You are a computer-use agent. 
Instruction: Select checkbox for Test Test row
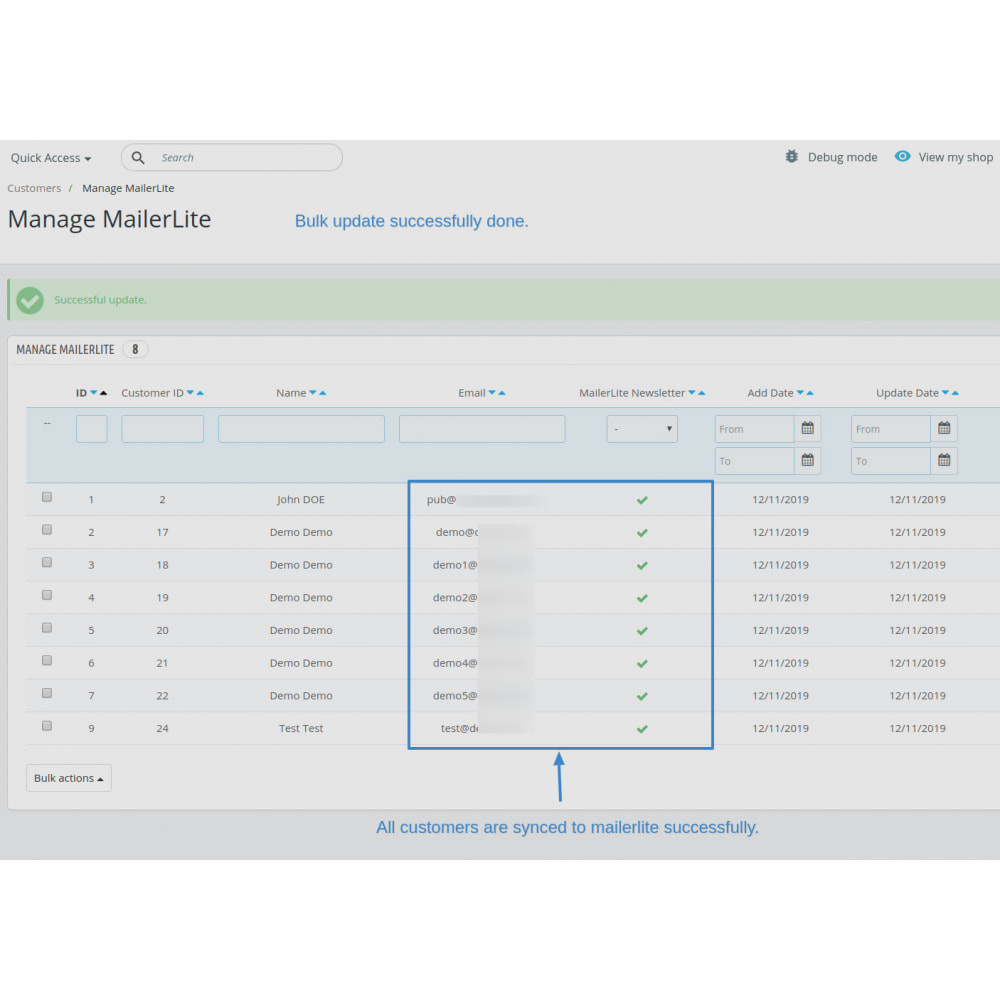(47, 726)
